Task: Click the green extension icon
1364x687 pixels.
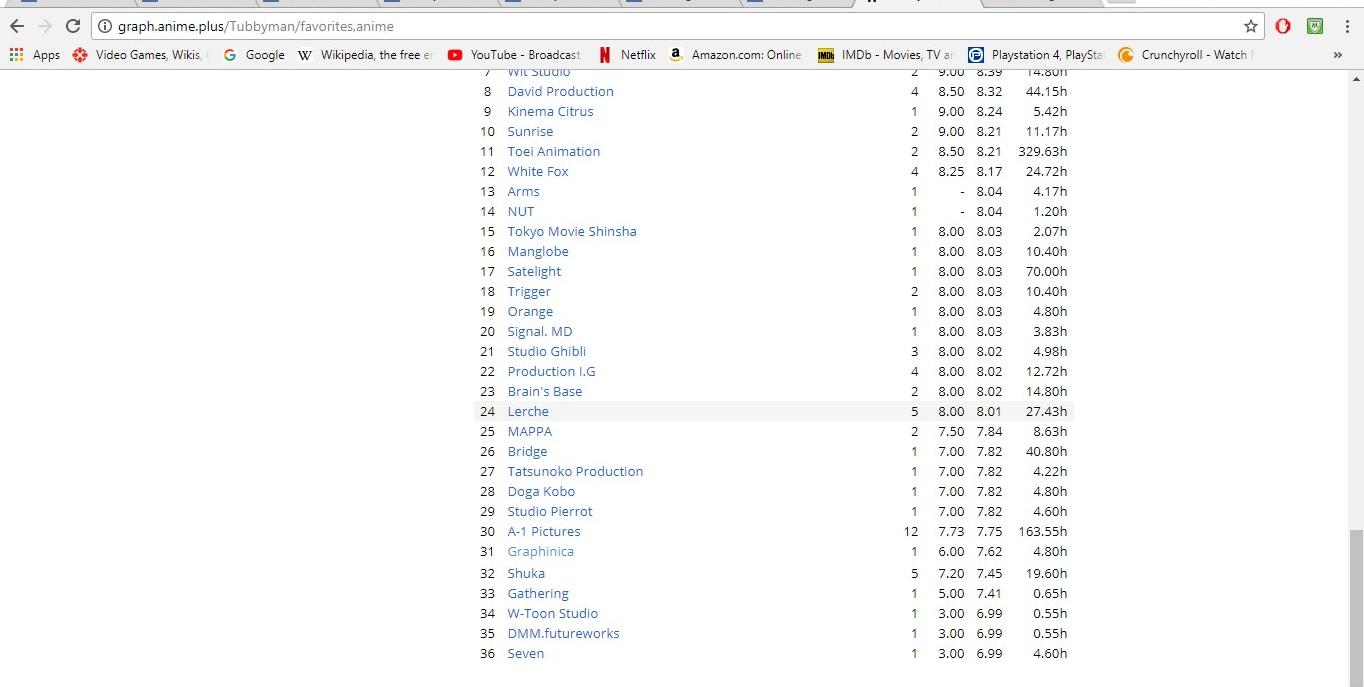Action: pyautogui.click(x=1316, y=26)
